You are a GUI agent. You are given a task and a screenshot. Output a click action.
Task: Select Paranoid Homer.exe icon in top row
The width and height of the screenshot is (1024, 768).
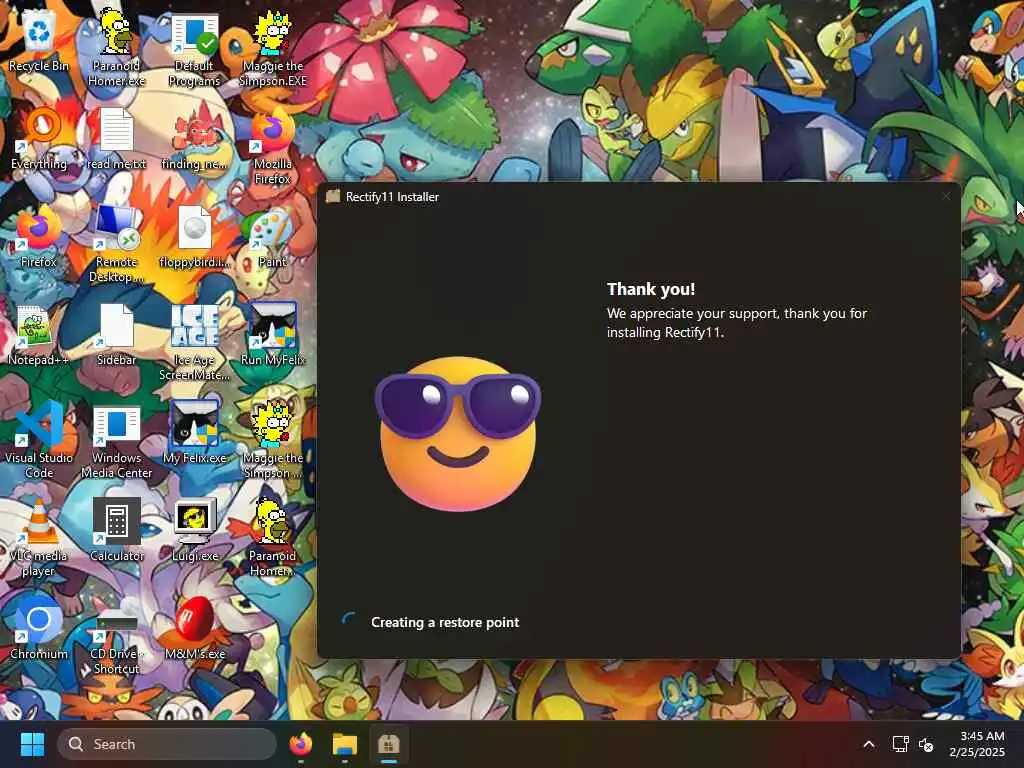pos(116,47)
